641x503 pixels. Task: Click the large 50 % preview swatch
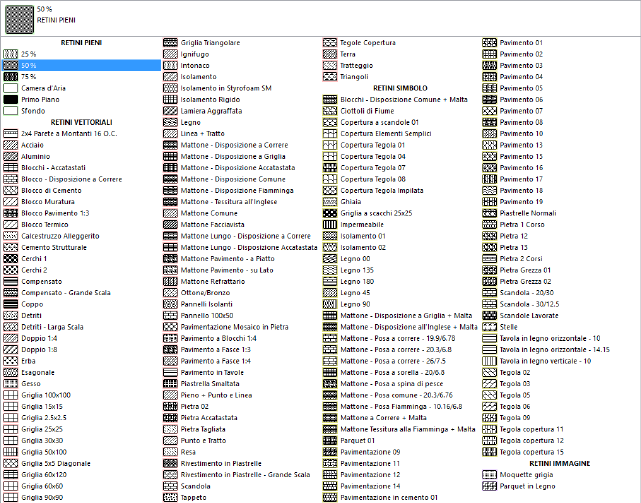click(19, 19)
